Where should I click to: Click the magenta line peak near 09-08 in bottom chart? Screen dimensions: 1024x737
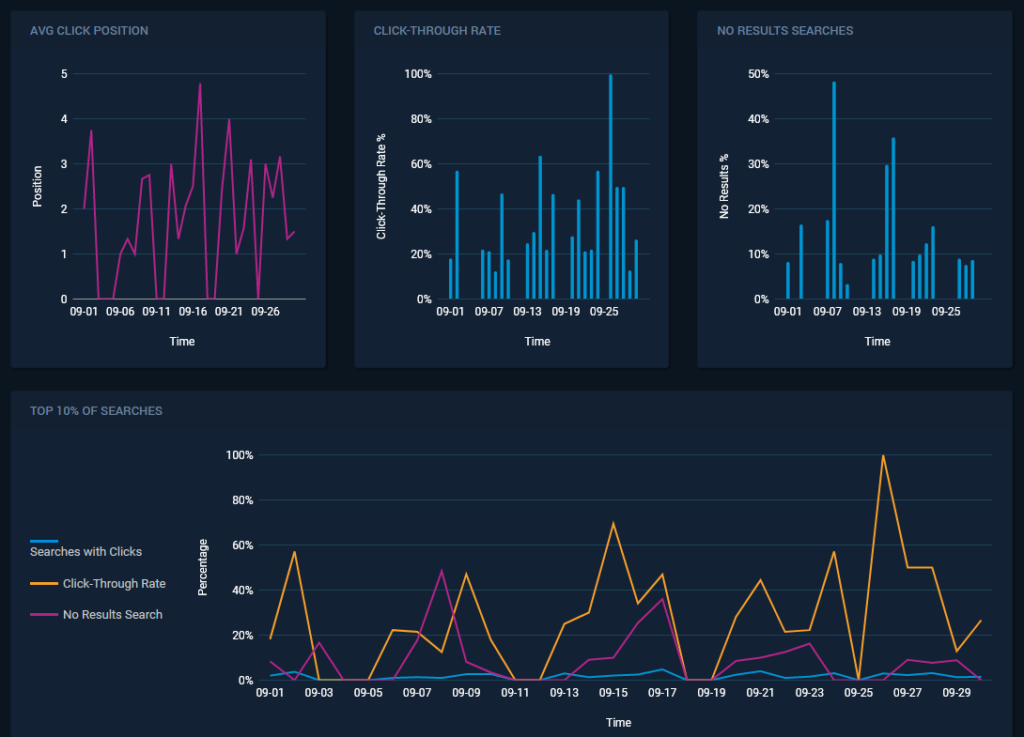[x=442, y=571]
